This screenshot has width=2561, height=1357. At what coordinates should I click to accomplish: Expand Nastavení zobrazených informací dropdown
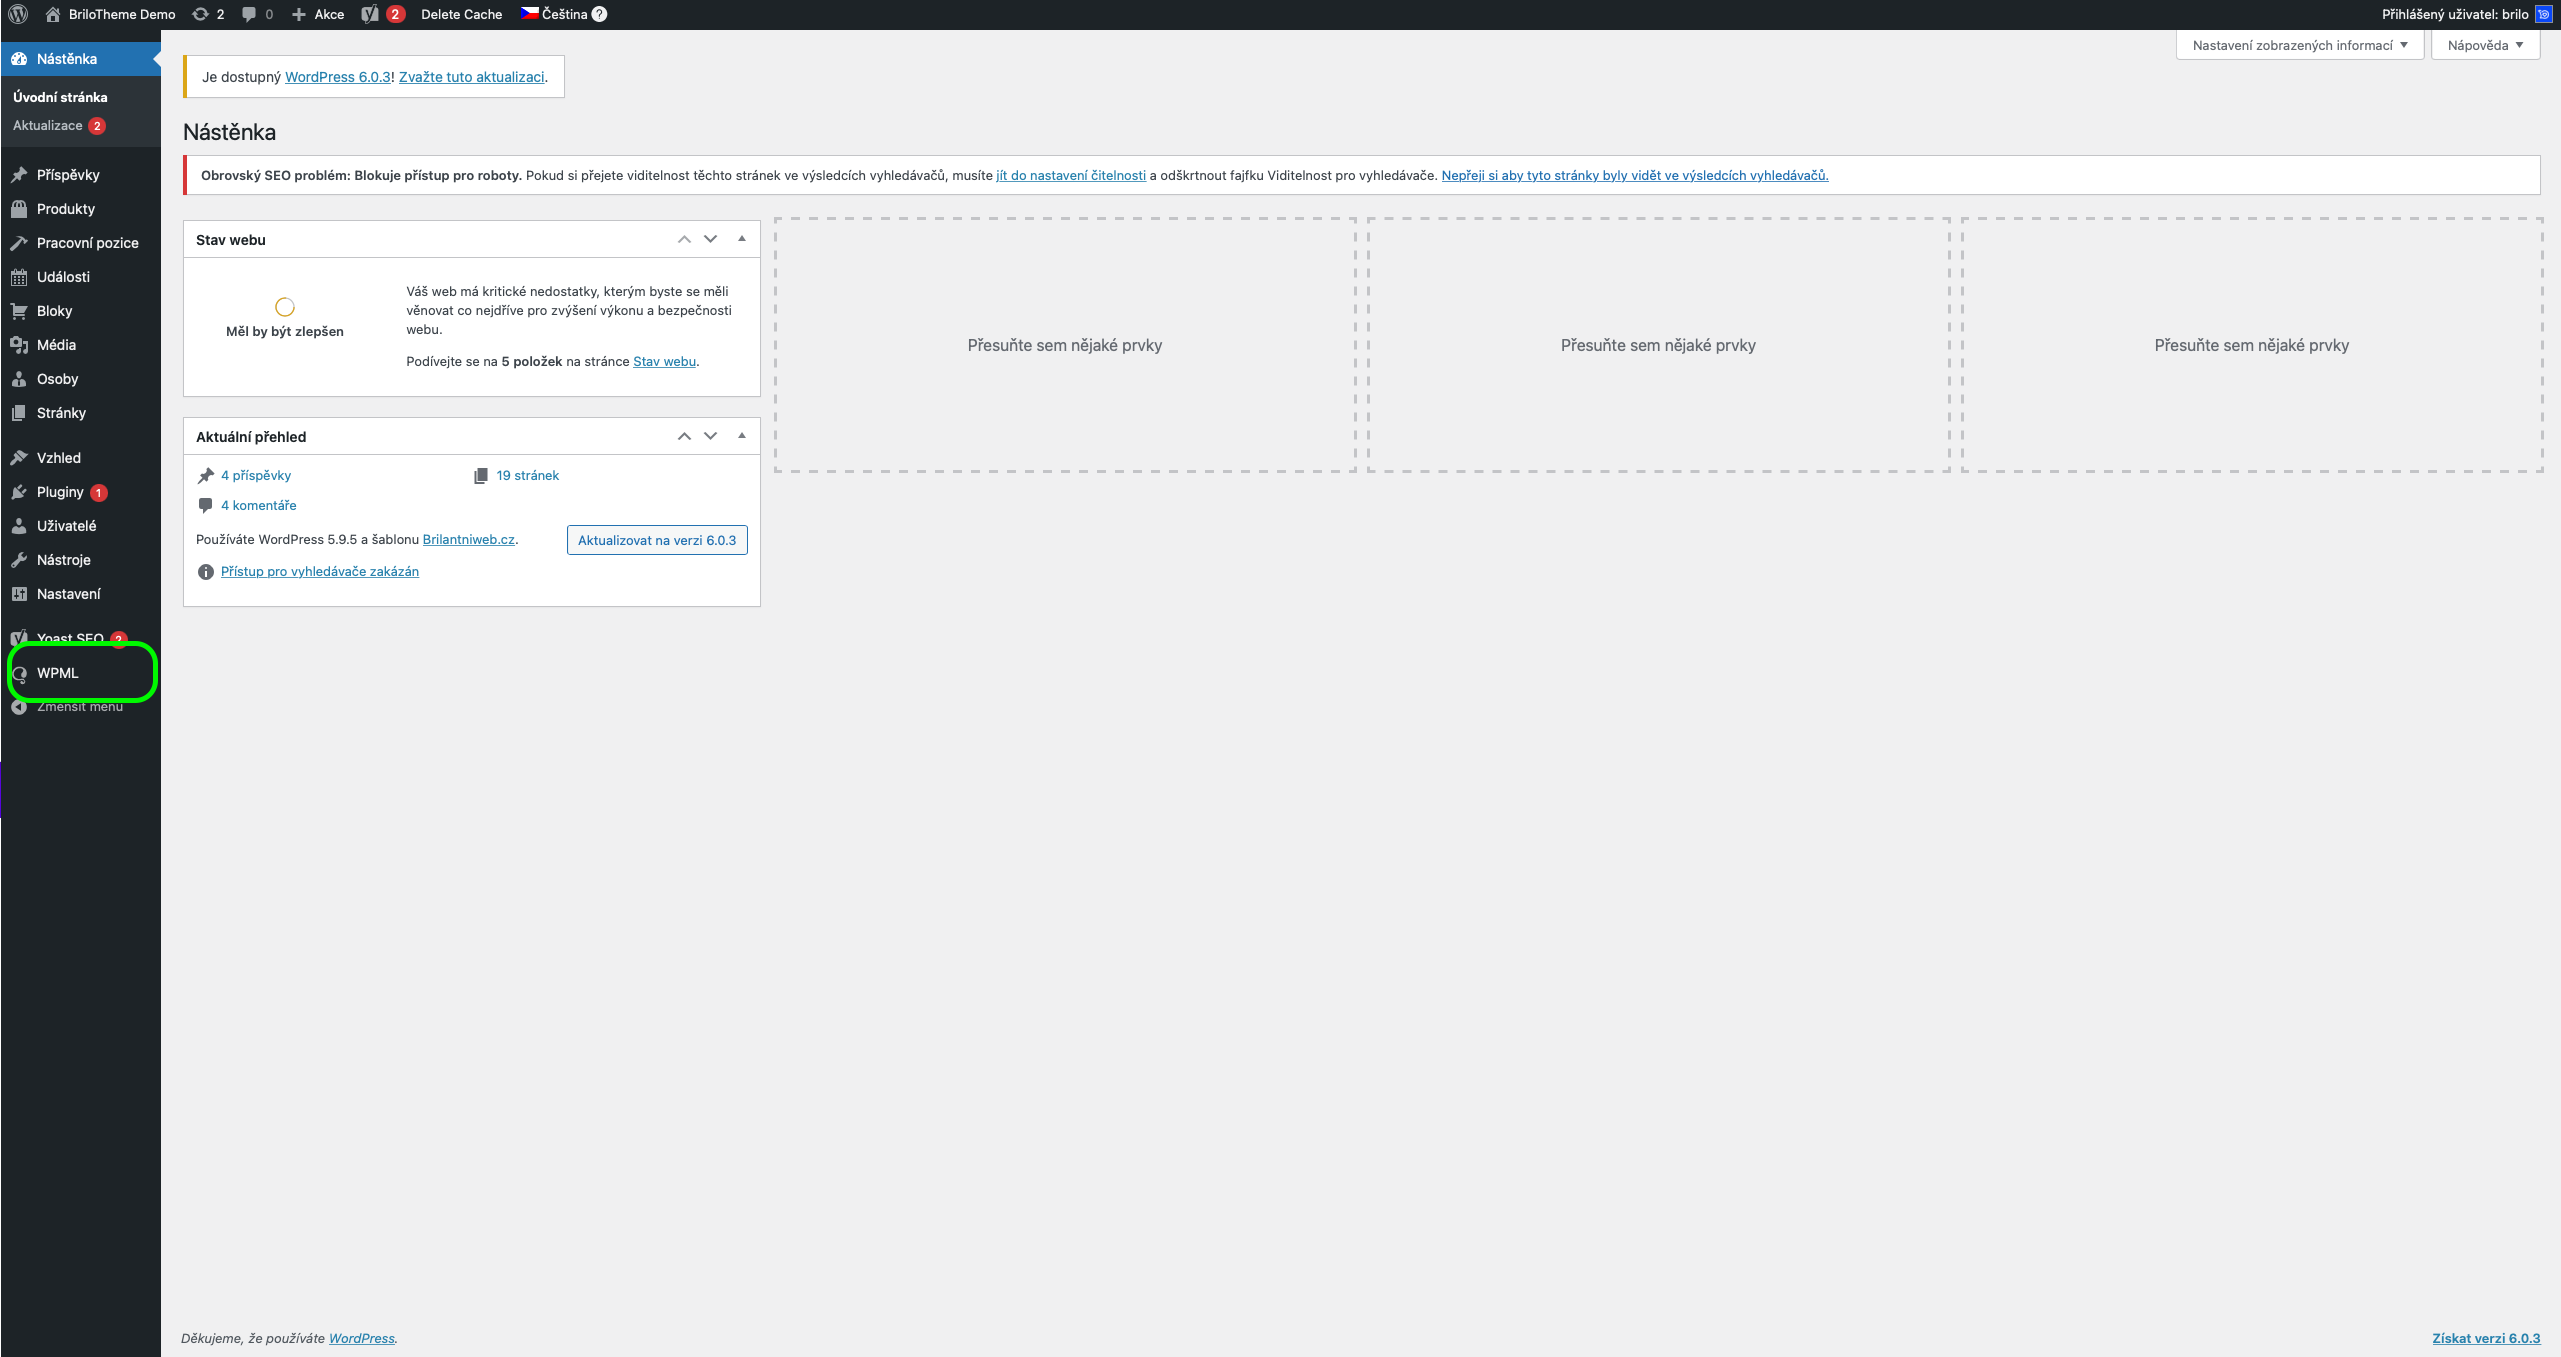(2299, 45)
